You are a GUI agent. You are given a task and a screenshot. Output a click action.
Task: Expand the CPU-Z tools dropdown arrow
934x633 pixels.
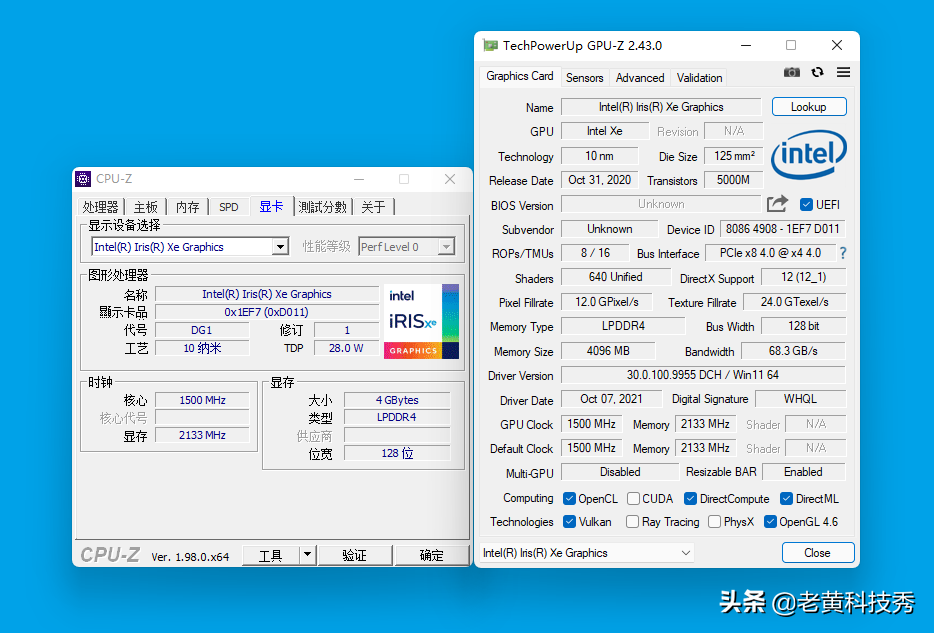coord(307,555)
